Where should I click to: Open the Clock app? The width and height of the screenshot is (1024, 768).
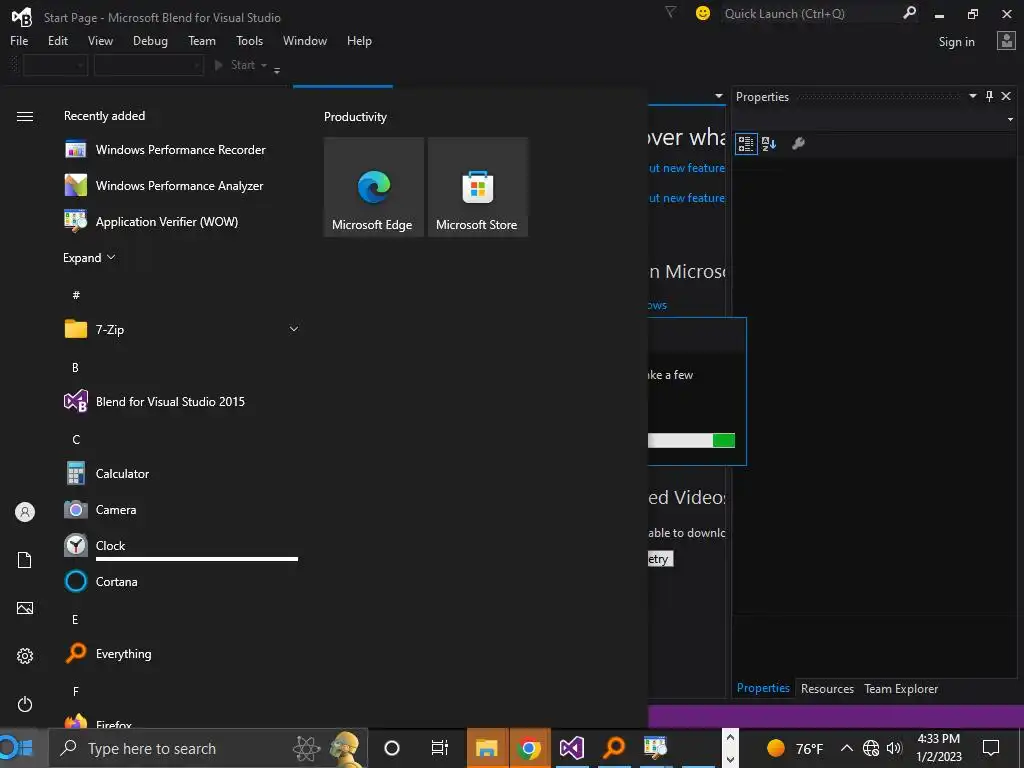(x=182, y=545)
